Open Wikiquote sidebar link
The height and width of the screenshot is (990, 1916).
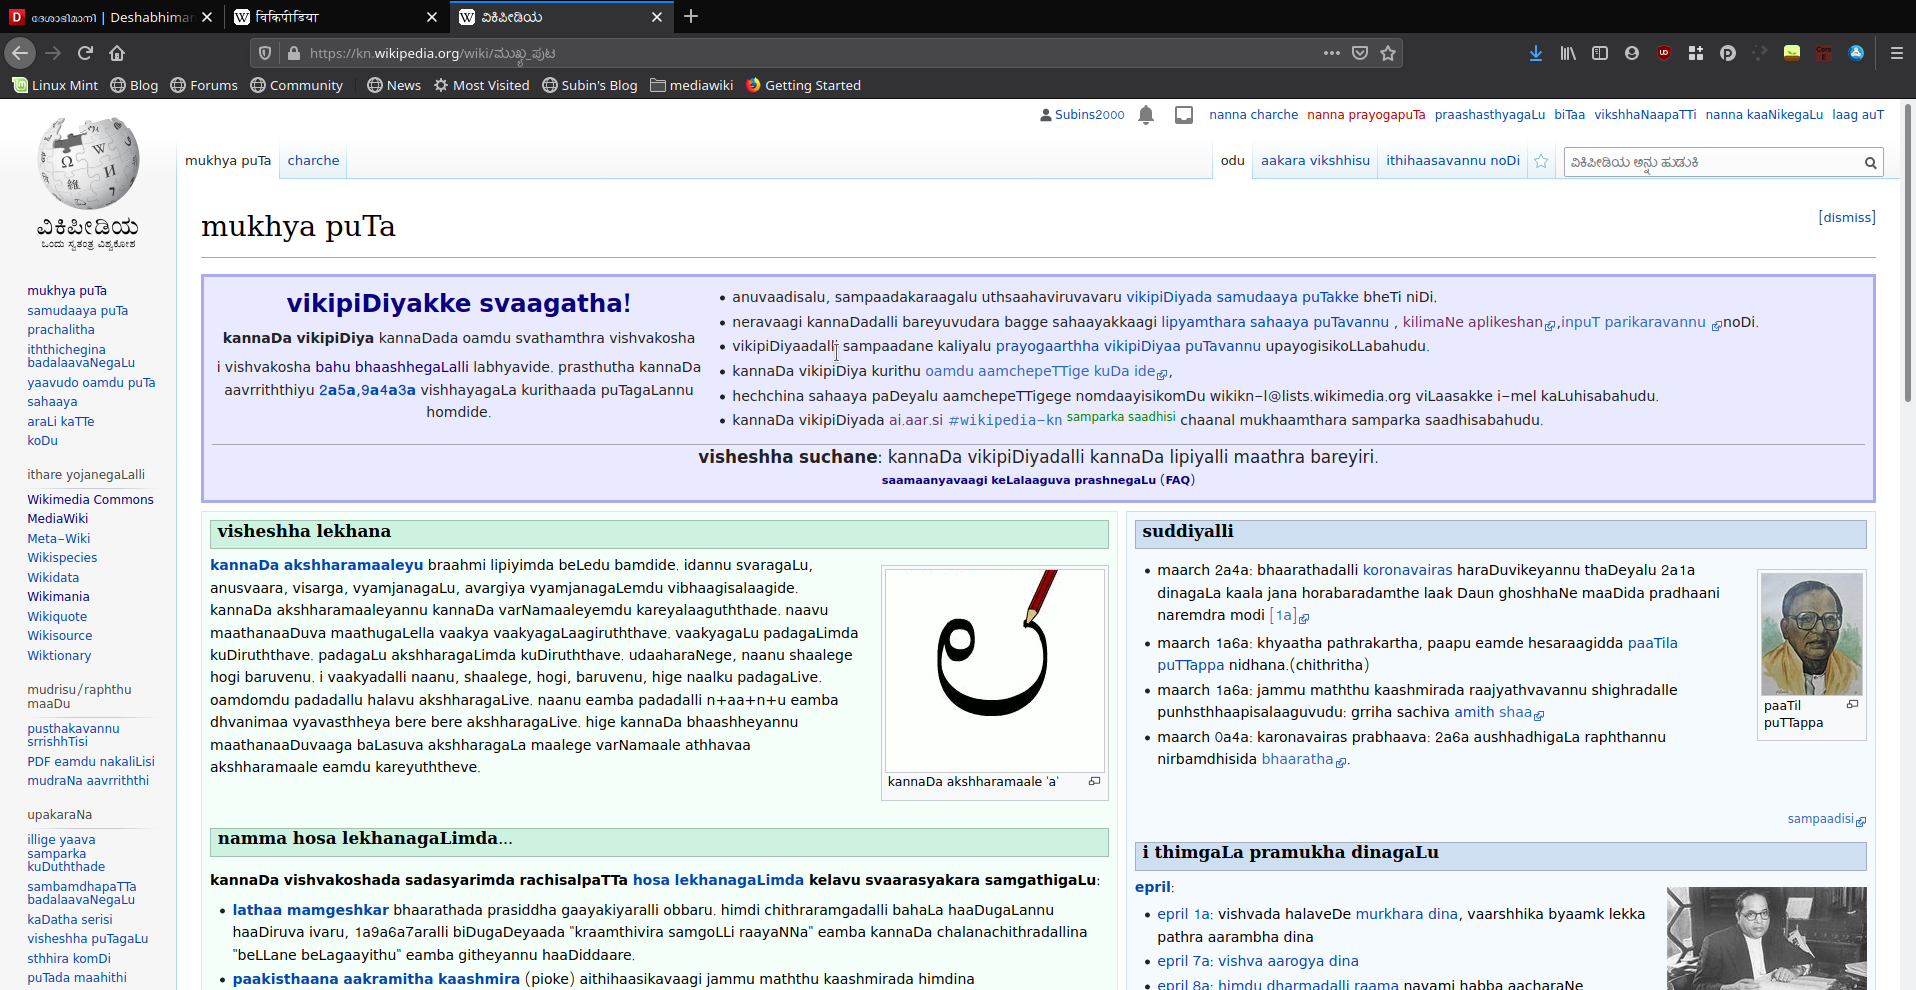[57, 616]
